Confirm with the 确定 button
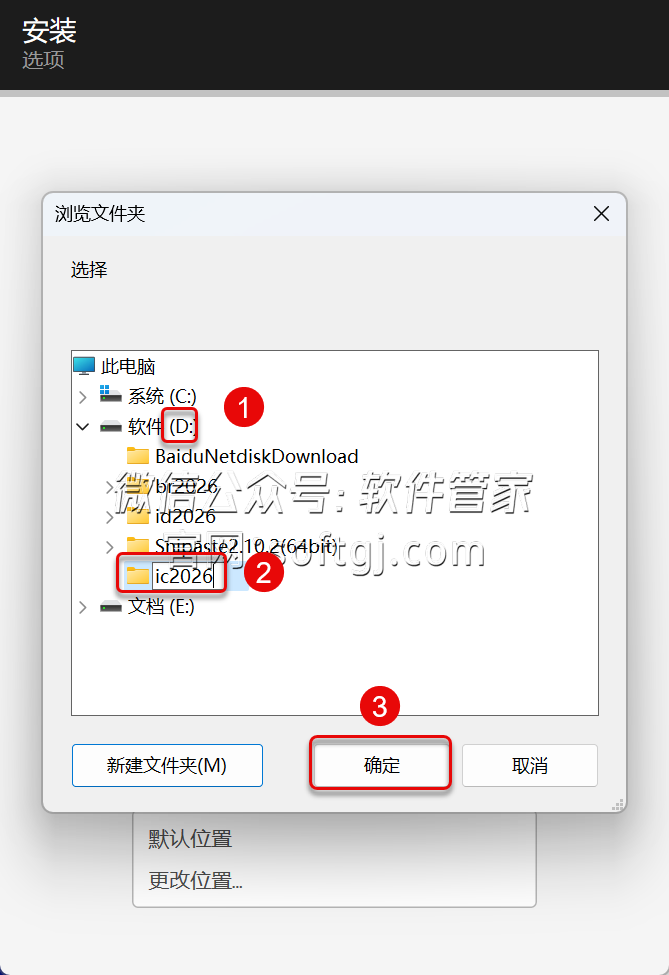The image size is (669, 975). coord(381,765)
